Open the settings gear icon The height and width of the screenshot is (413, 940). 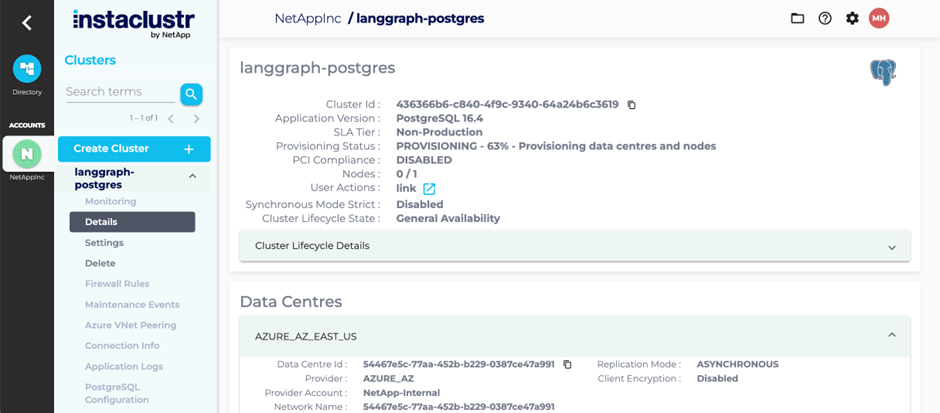[852, 19]
